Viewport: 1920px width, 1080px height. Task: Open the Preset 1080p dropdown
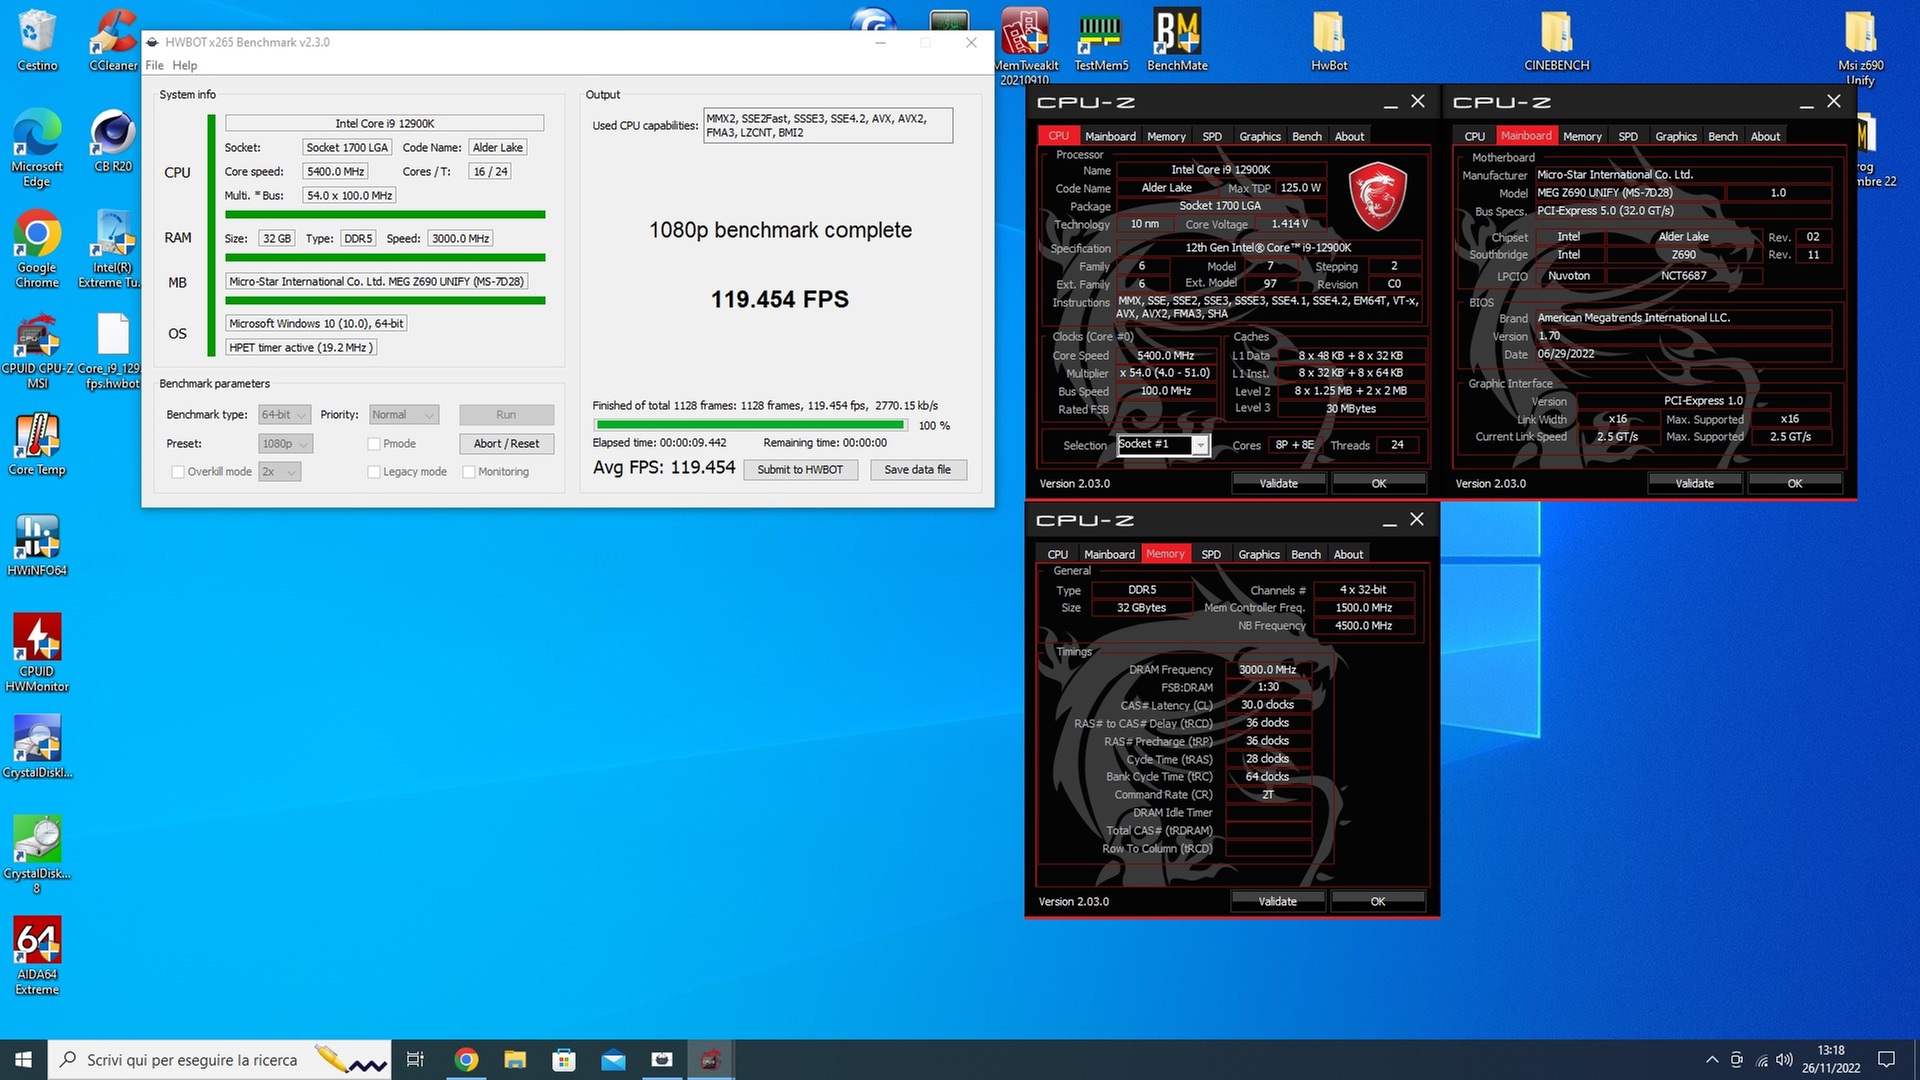click(x=285, y=444)
